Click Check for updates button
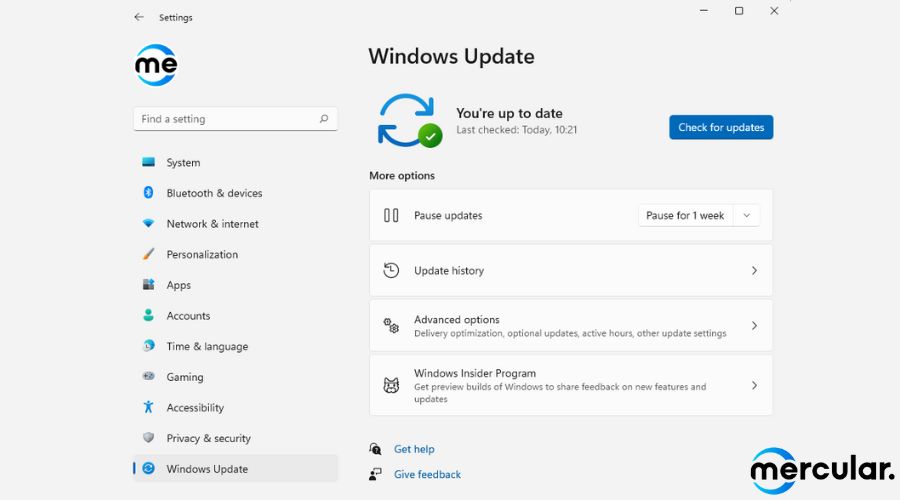Viewport: 900px width, 500px height. pos(721,127)
